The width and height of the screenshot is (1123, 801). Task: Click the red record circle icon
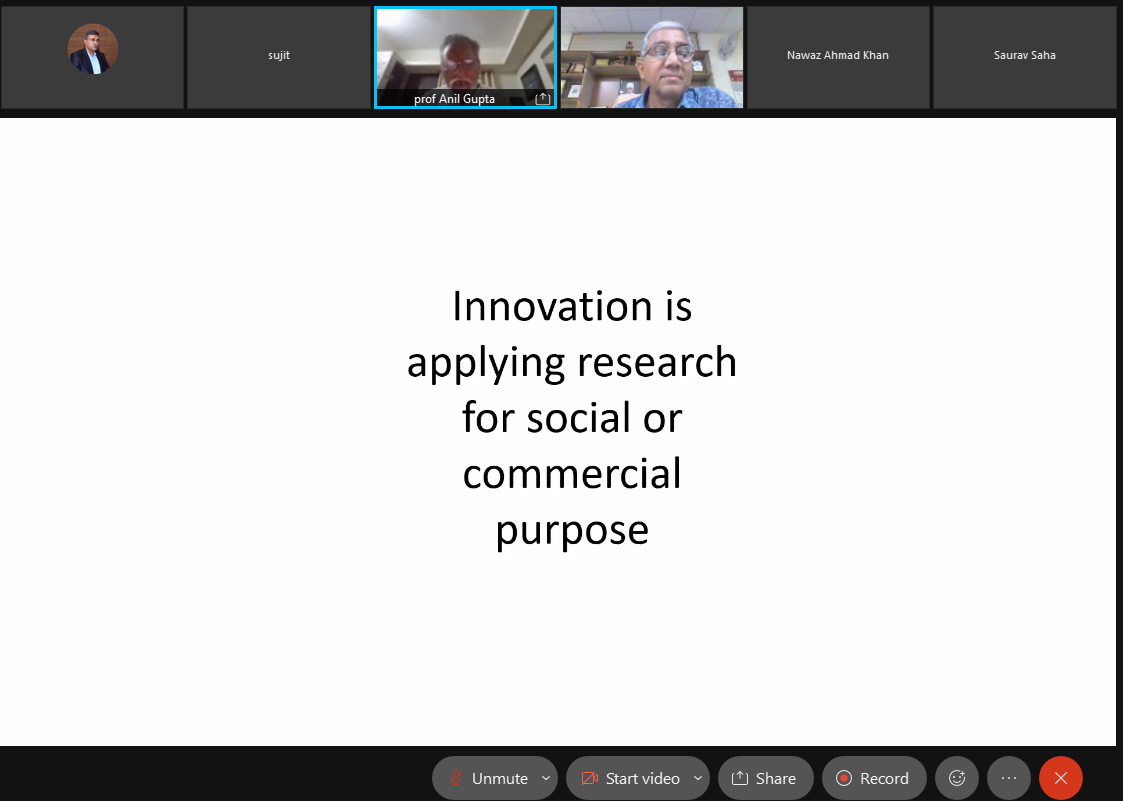point(843,778)
